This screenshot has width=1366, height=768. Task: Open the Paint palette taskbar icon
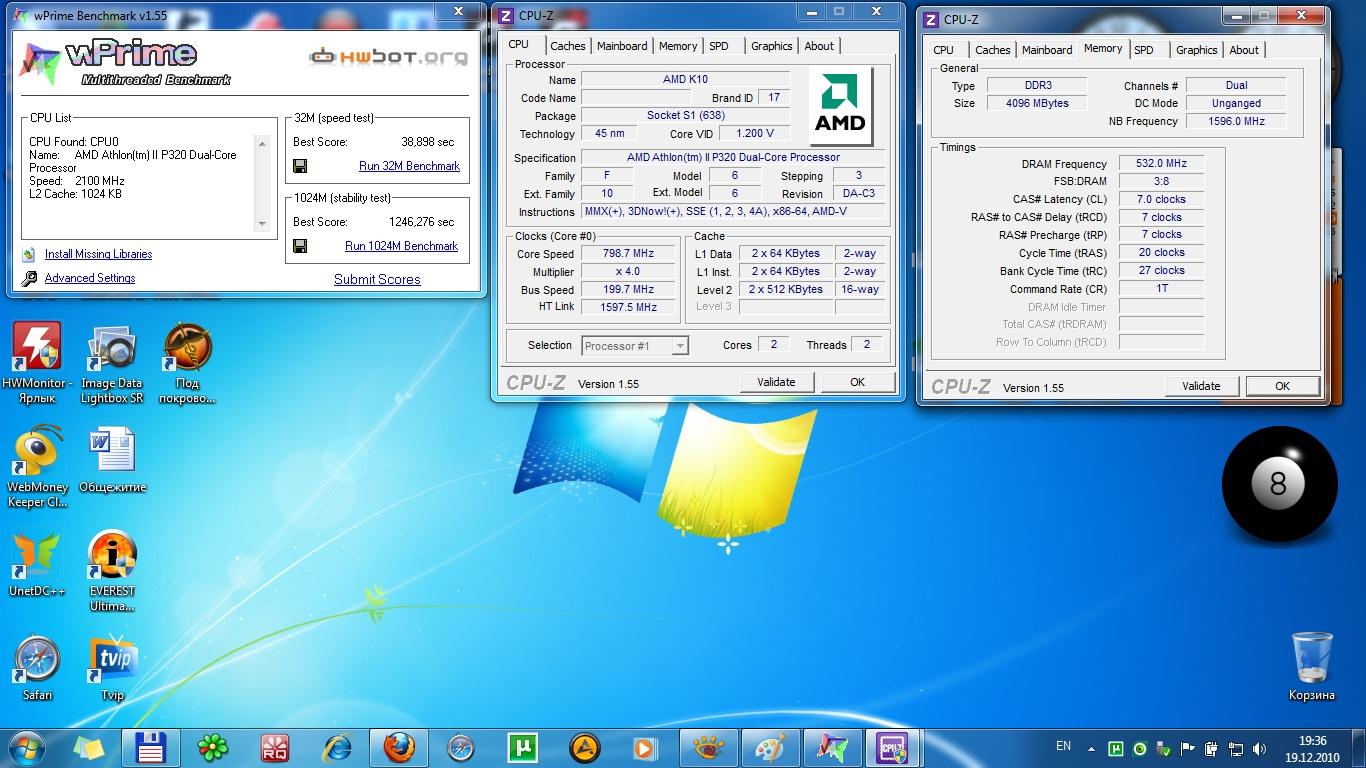(769, 747)
